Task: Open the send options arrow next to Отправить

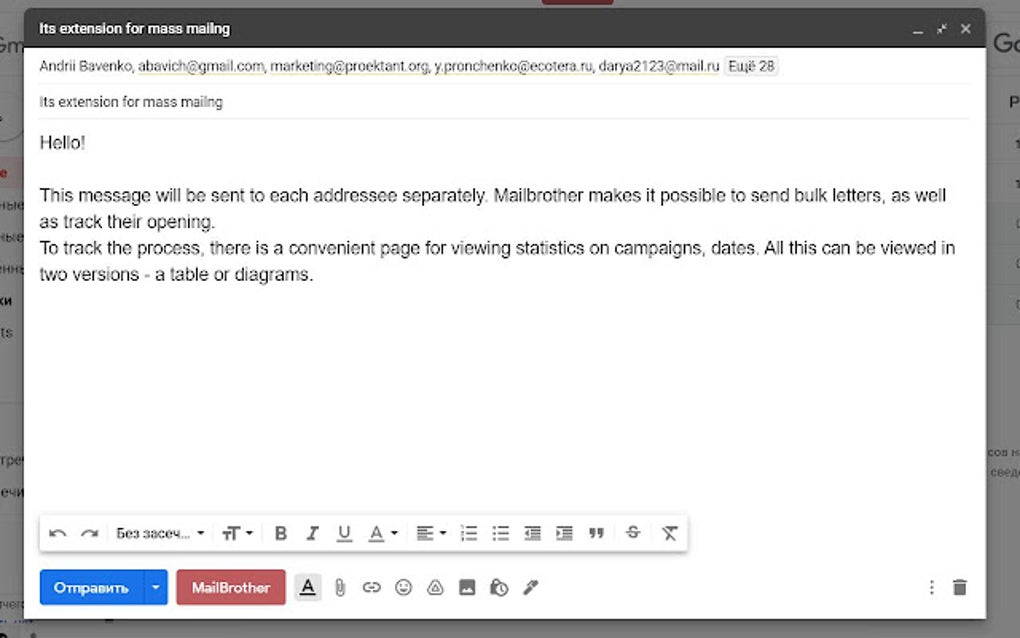Action: click(x=155, y=587)
